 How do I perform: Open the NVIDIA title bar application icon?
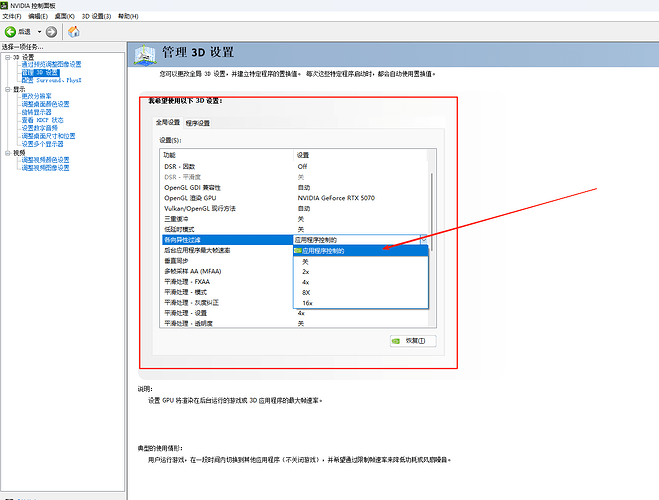point(4,5)
